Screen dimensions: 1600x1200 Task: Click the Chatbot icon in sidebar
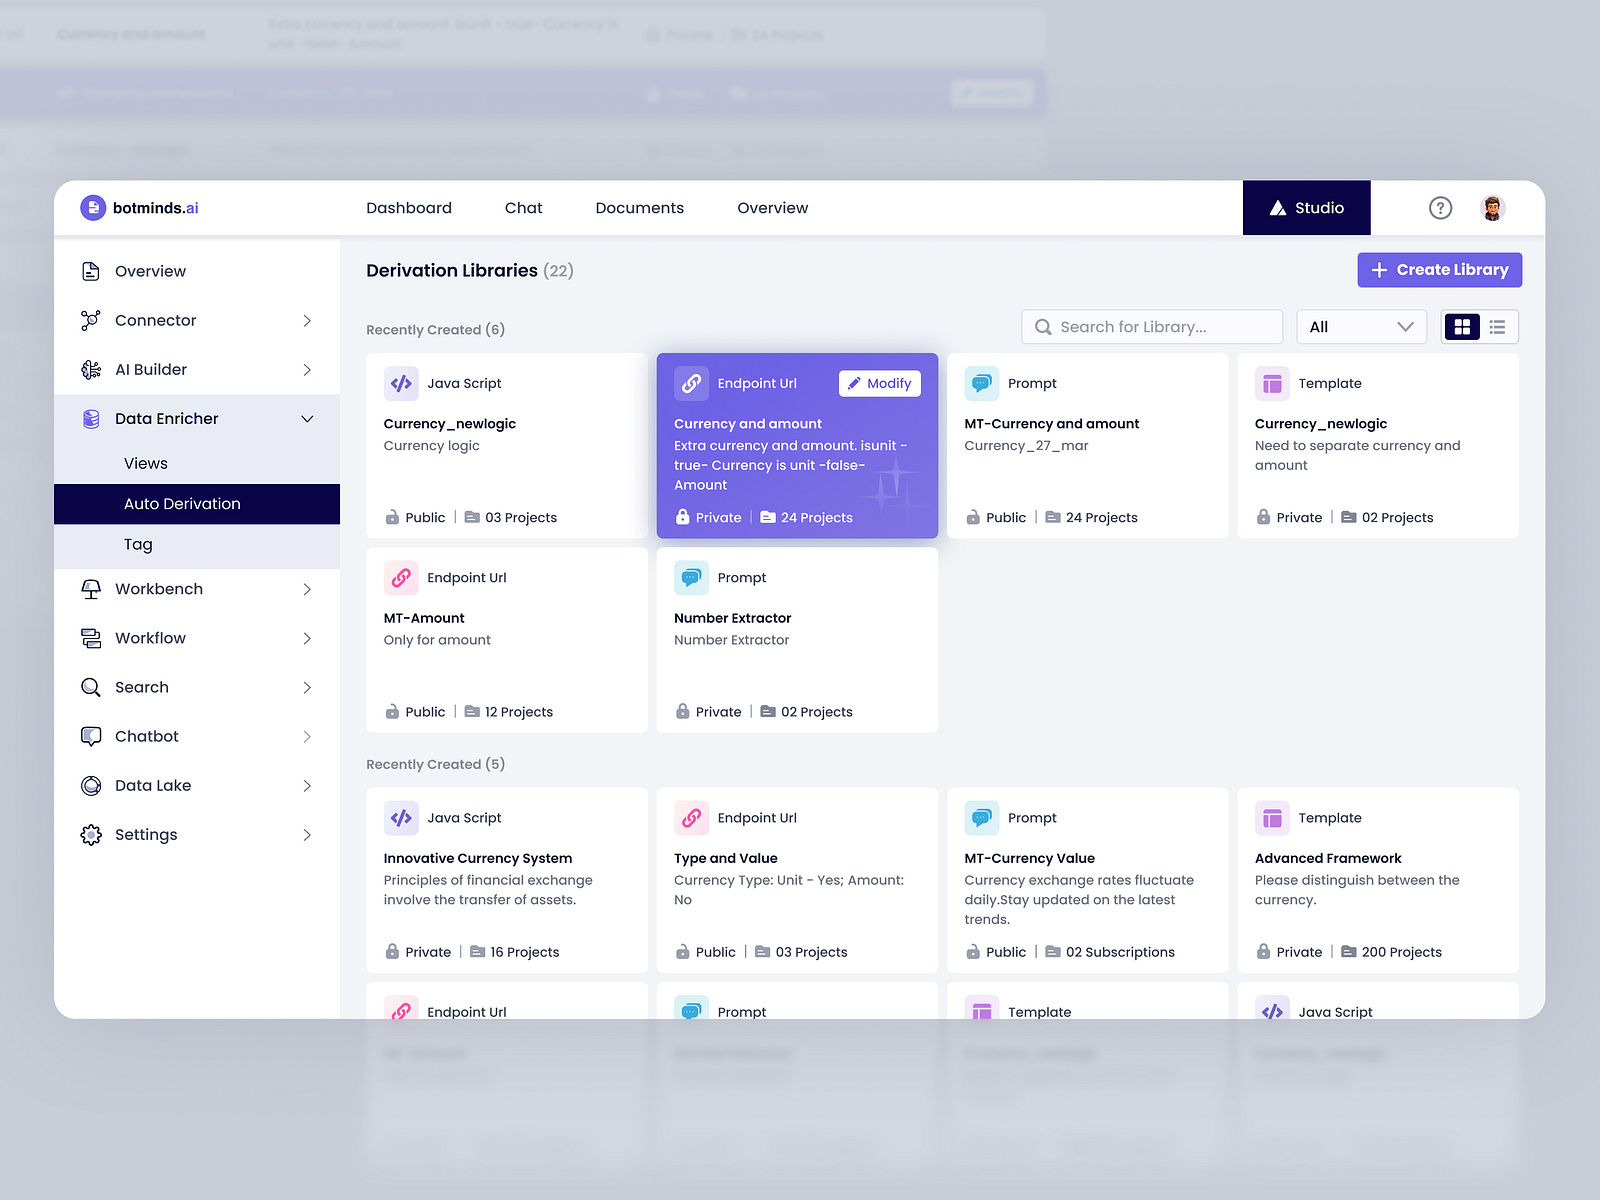click(x=91, y=736)
